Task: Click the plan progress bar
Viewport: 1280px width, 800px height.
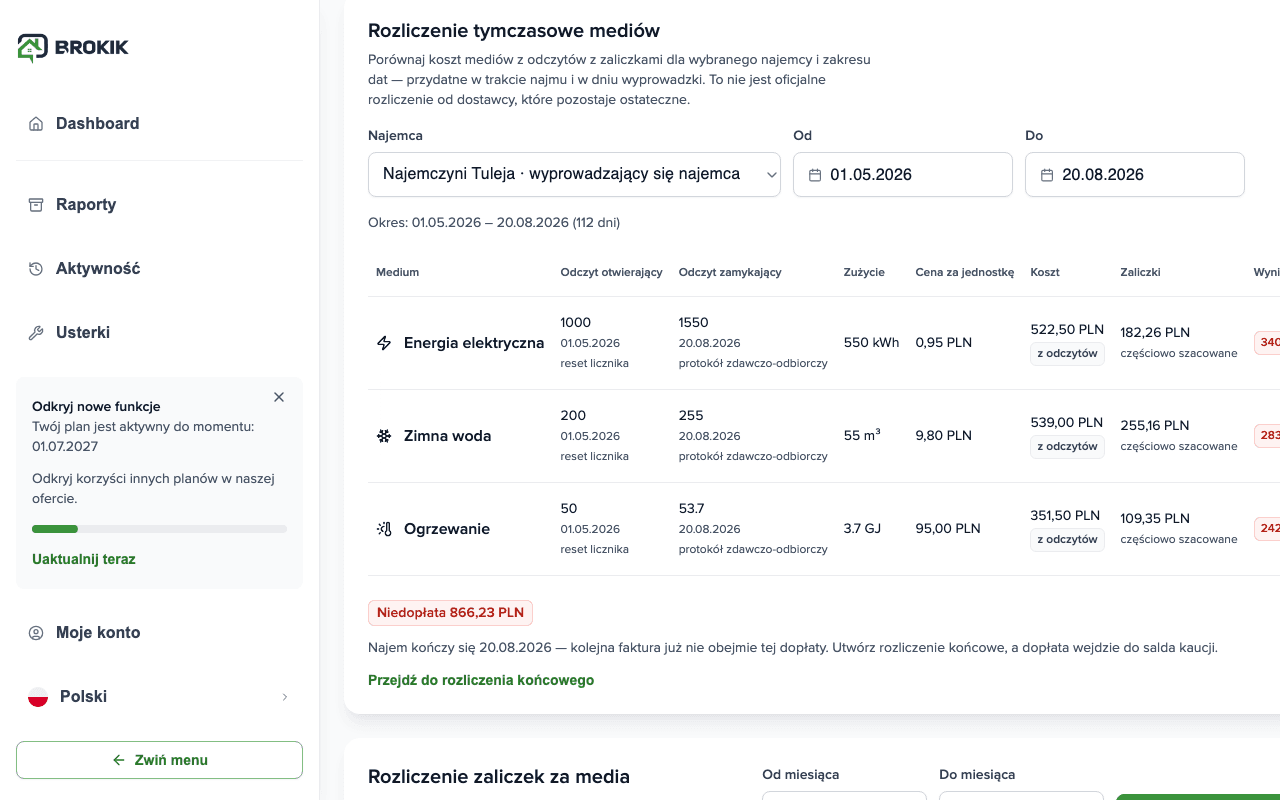Action: pyautogui.click(x=159, y=529)
